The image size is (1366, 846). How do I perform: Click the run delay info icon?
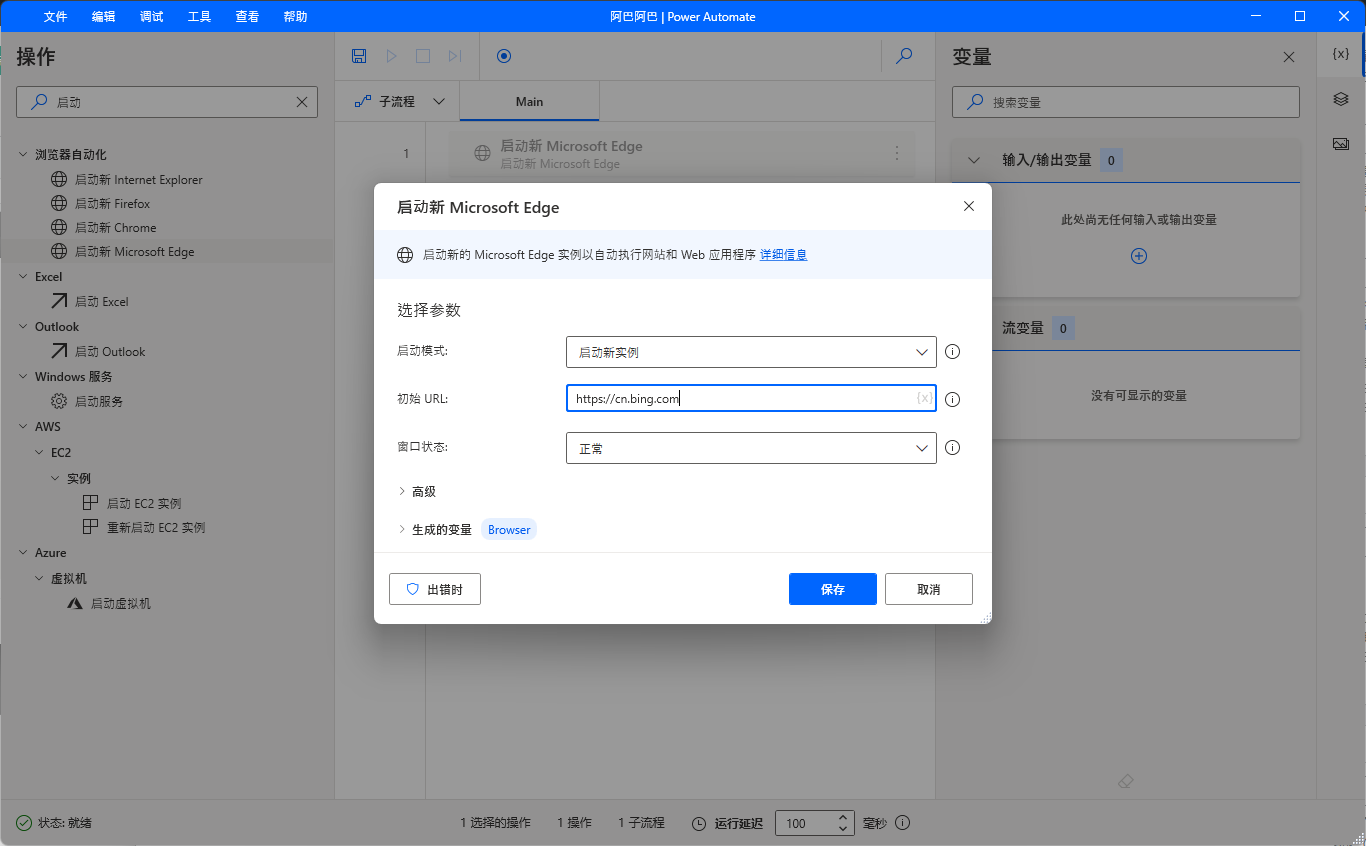903,823
